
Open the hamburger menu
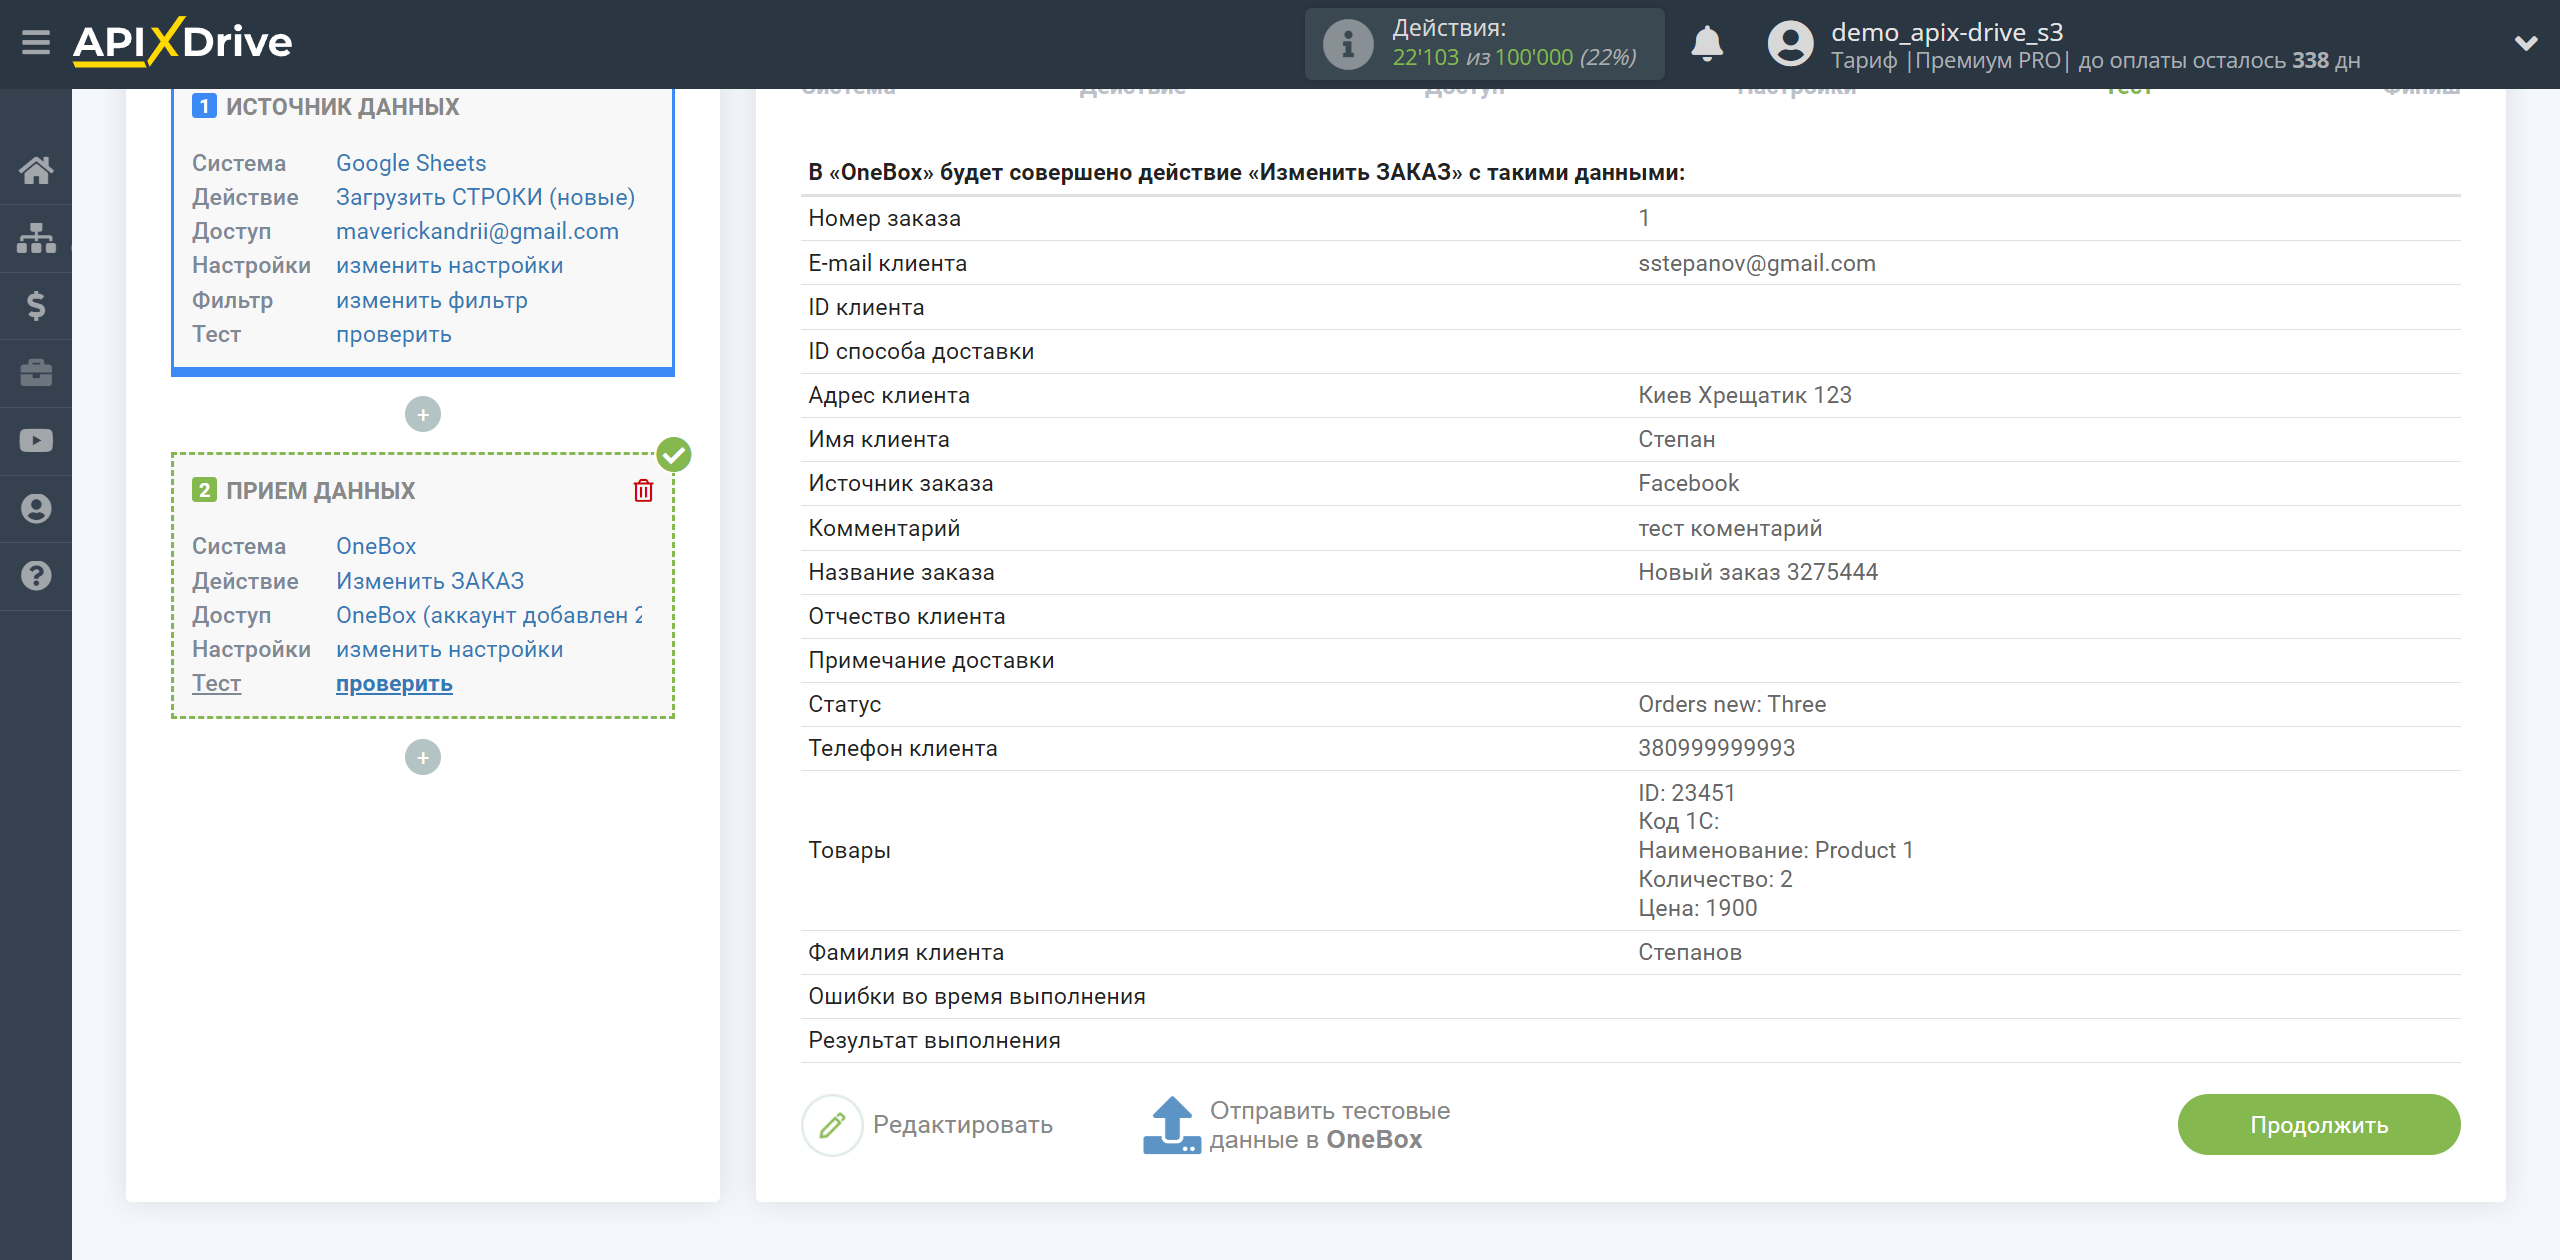coord(36,42)
